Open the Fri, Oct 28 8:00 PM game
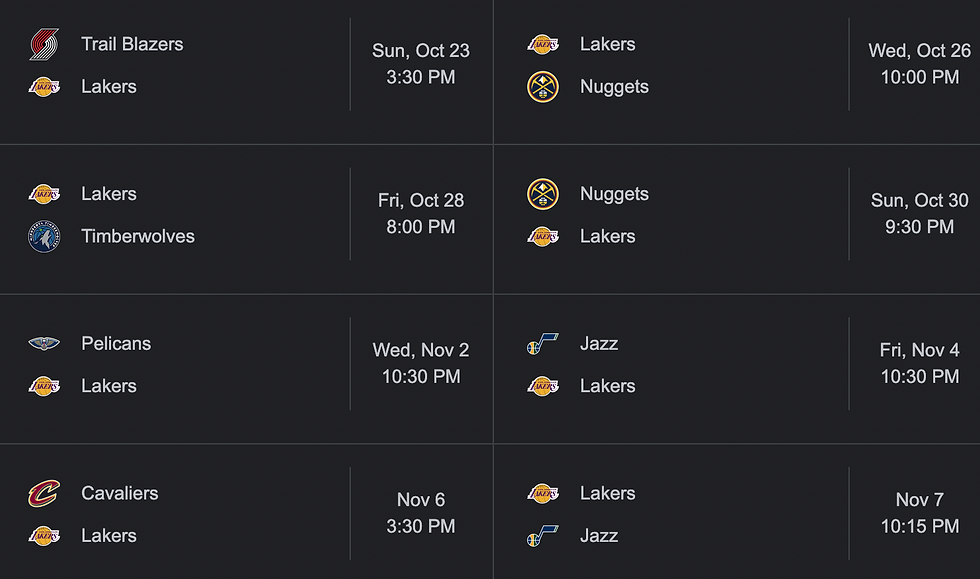Viewport: 980px width, 579px height. [x=246, y=219]
